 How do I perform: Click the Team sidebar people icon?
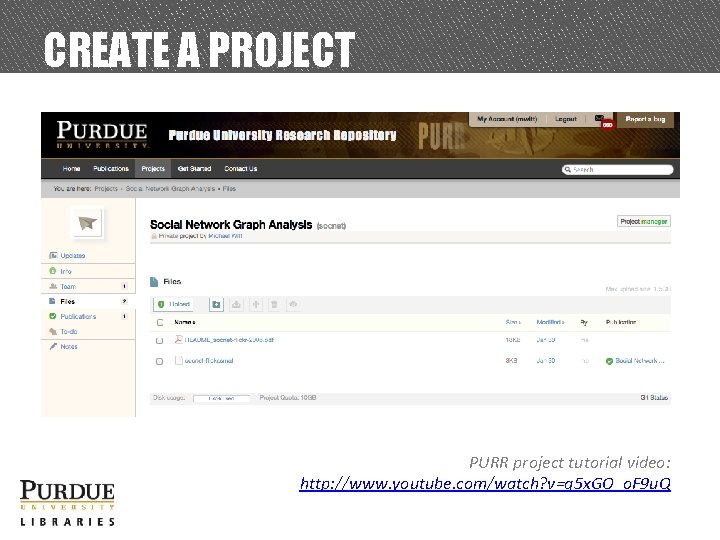pyautogui.click(x=53, y=286)
